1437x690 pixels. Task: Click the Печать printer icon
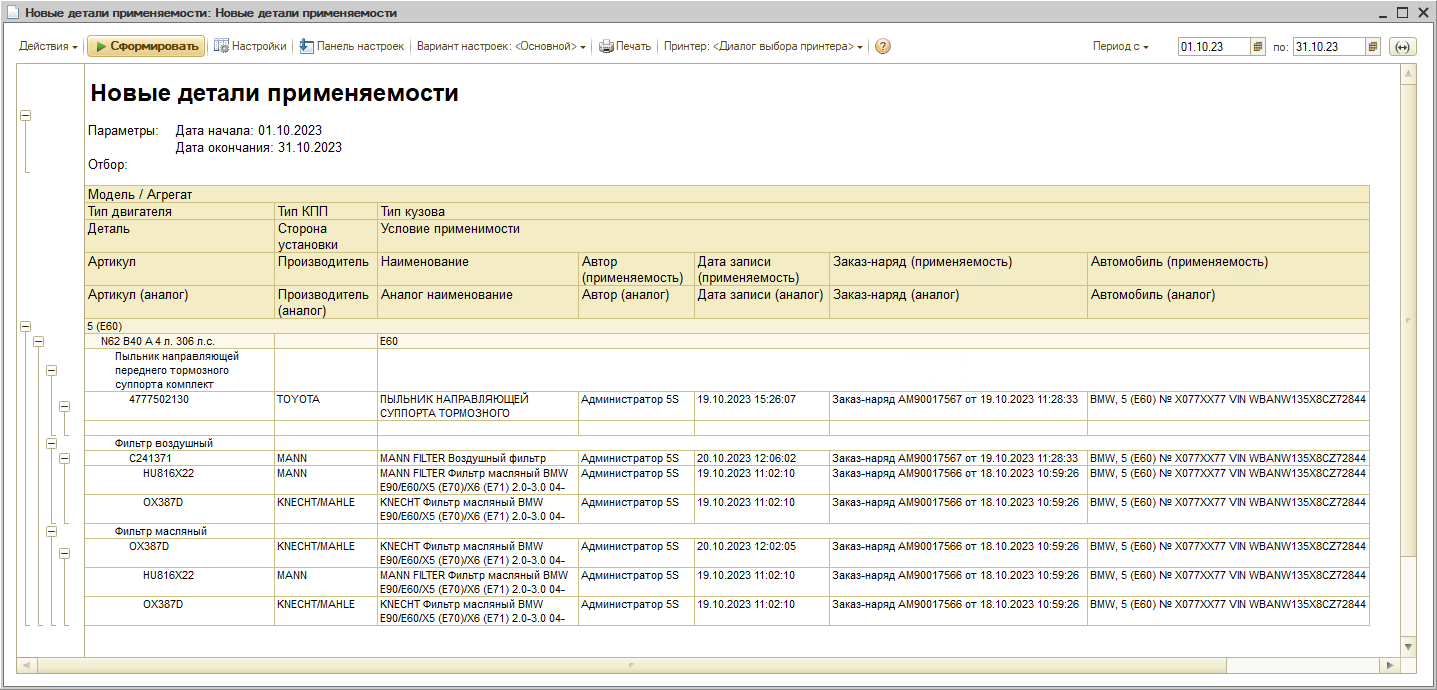coord(625,46)
